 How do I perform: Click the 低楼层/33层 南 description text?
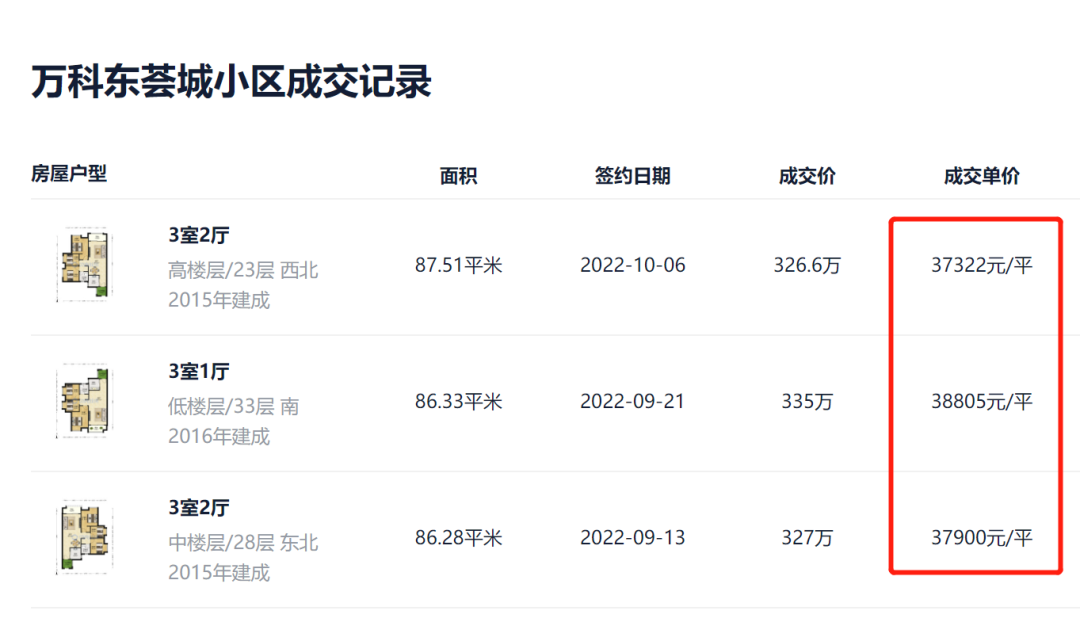click(x=233, y=406)
